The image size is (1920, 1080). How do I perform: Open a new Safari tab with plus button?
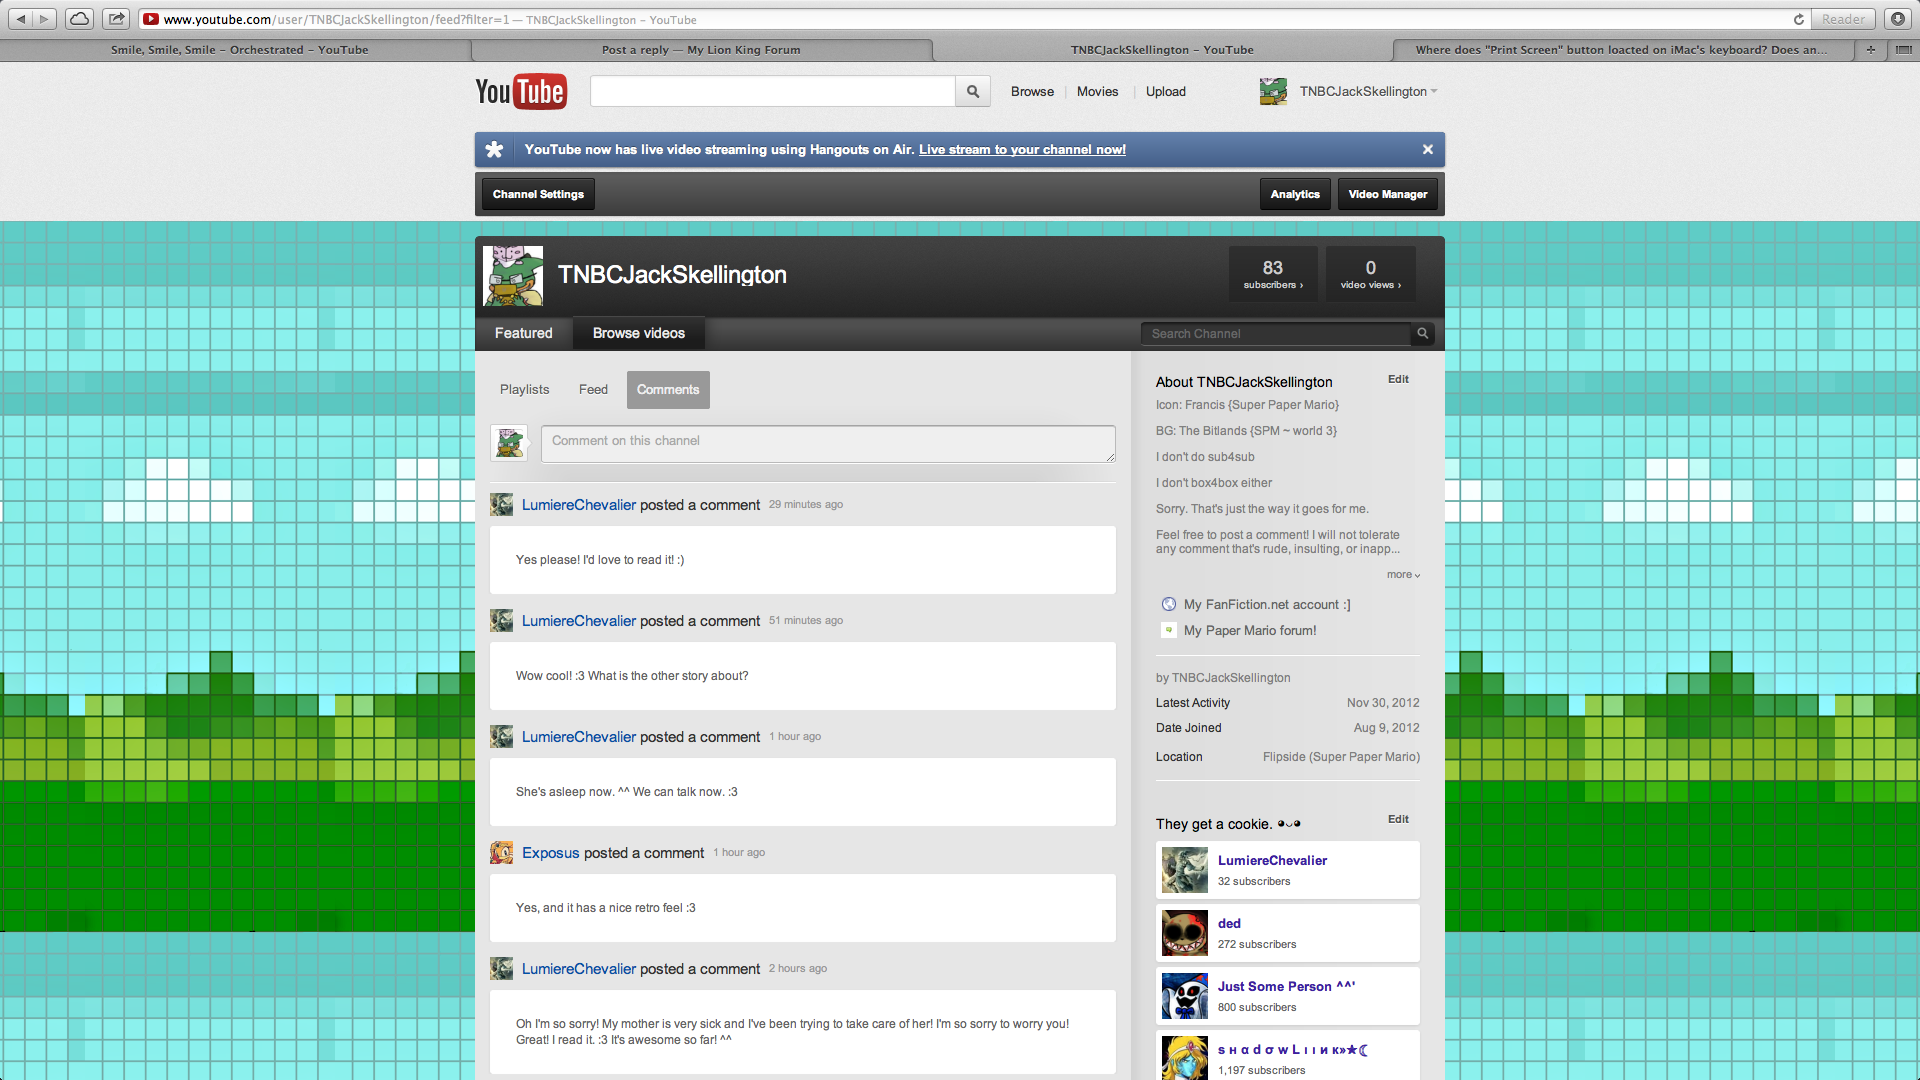tap(1870, 49)
